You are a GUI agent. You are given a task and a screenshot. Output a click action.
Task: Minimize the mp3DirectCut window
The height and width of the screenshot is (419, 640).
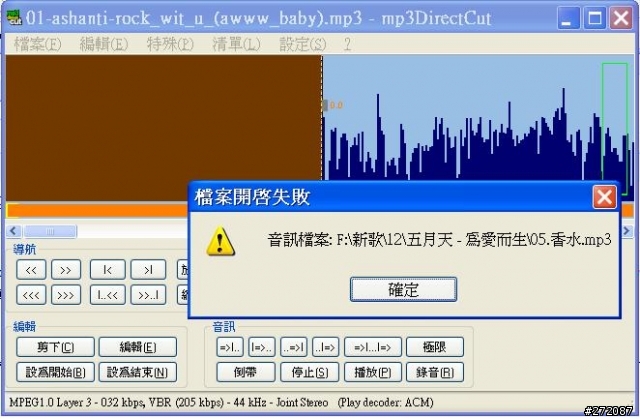tap(568, 18)
